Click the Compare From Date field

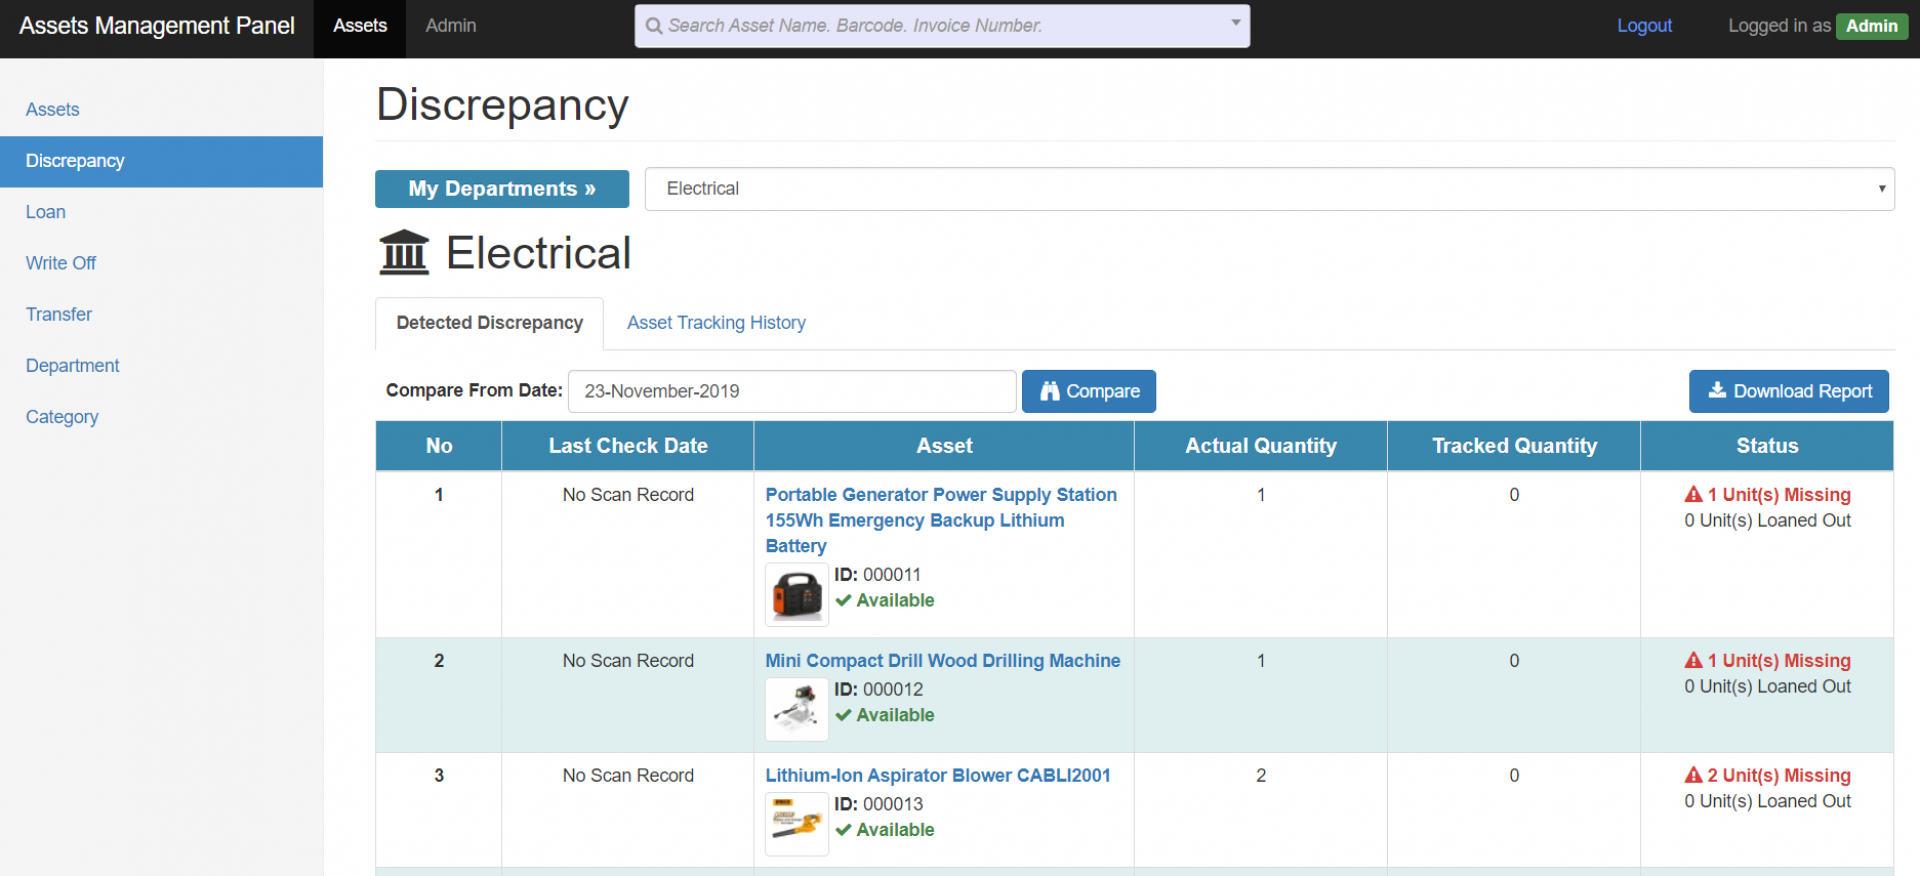pyautogui.click(x=792, y=391)
